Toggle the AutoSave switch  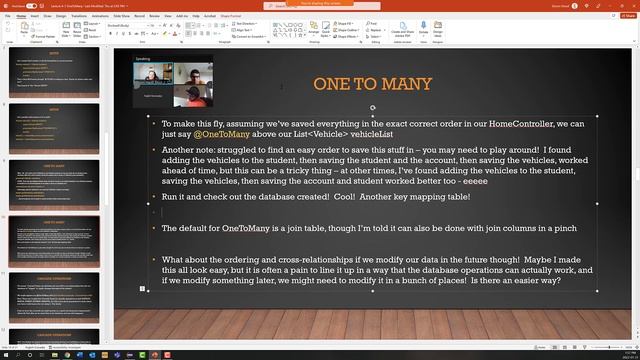tap(31, 6)
